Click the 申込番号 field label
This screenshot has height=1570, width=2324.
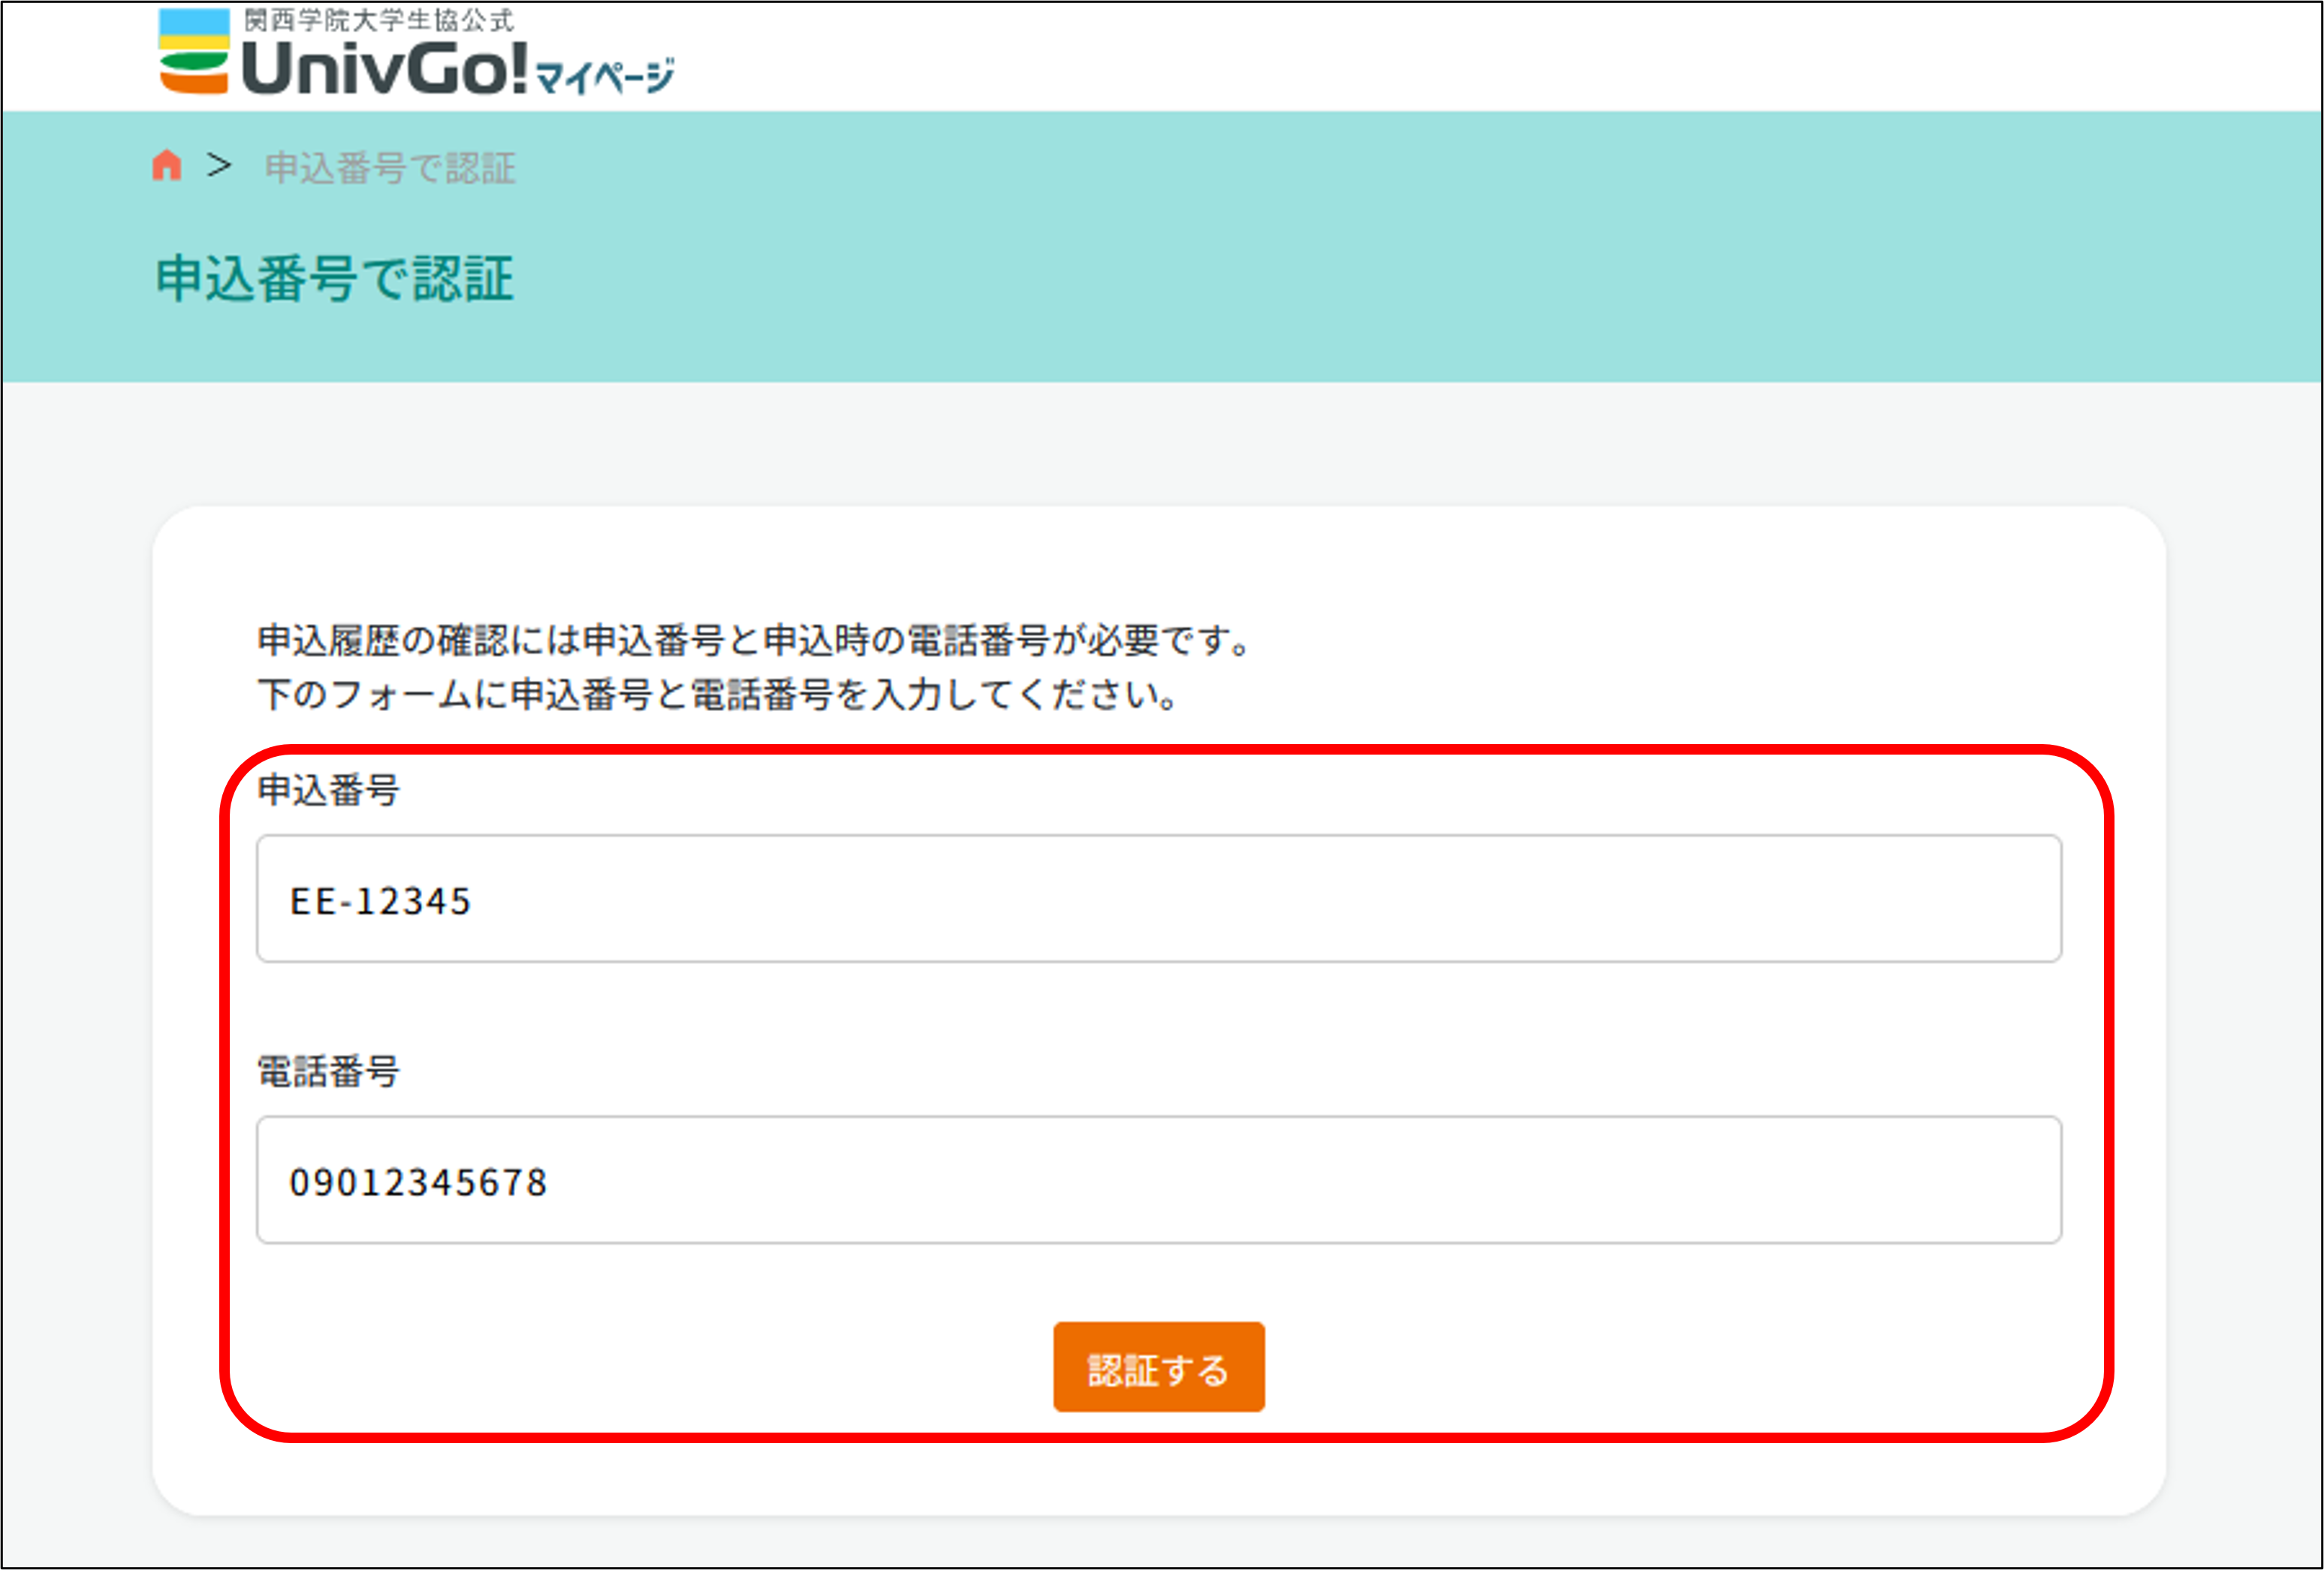click(329, 790)
